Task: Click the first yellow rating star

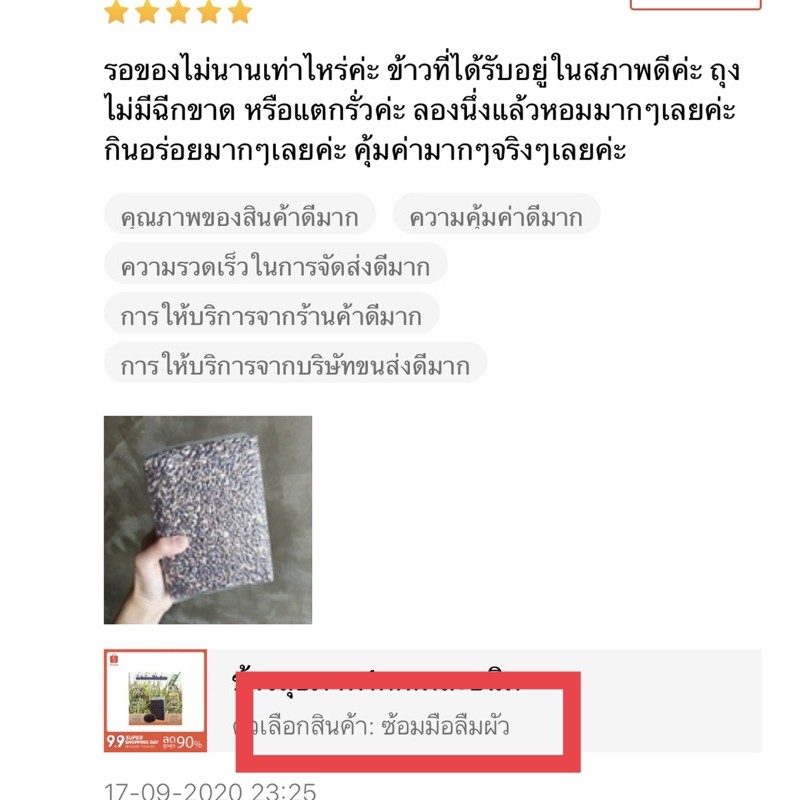Action: pyautogui.click(x=116, y=12)
